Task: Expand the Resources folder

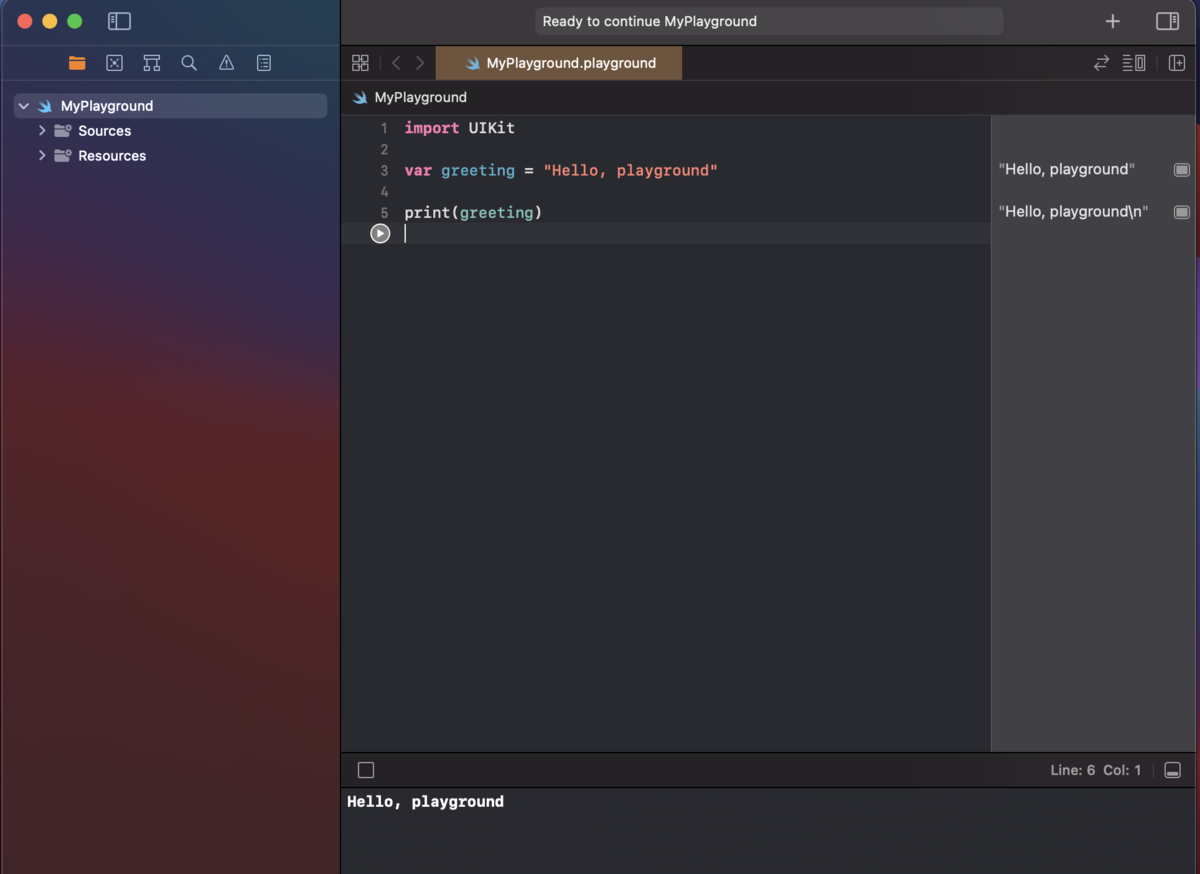Action: click(x=42, y=156)
